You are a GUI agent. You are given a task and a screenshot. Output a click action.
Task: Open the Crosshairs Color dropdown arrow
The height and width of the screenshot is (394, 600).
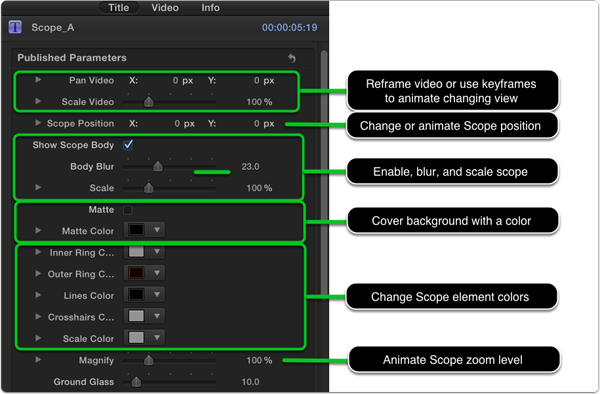(157, 316)
